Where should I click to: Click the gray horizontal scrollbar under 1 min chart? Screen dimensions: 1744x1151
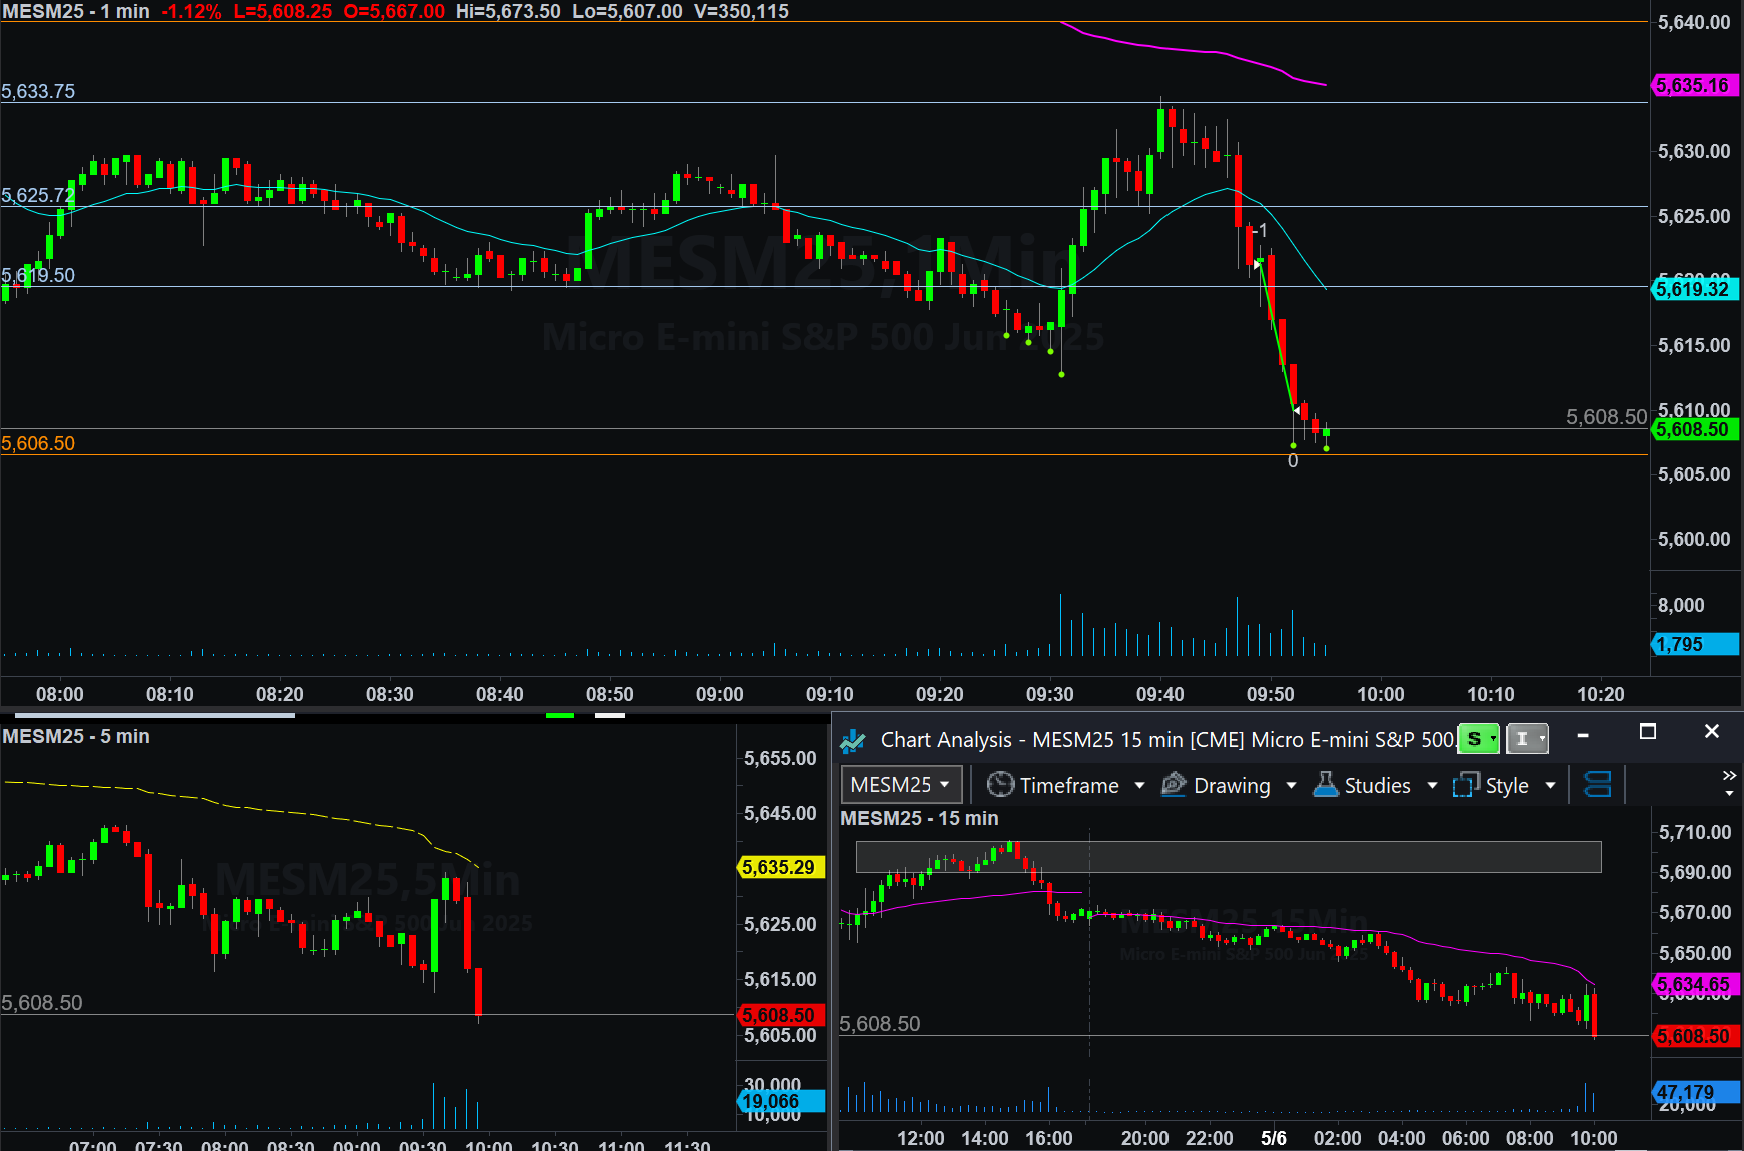tap(155, 715)
